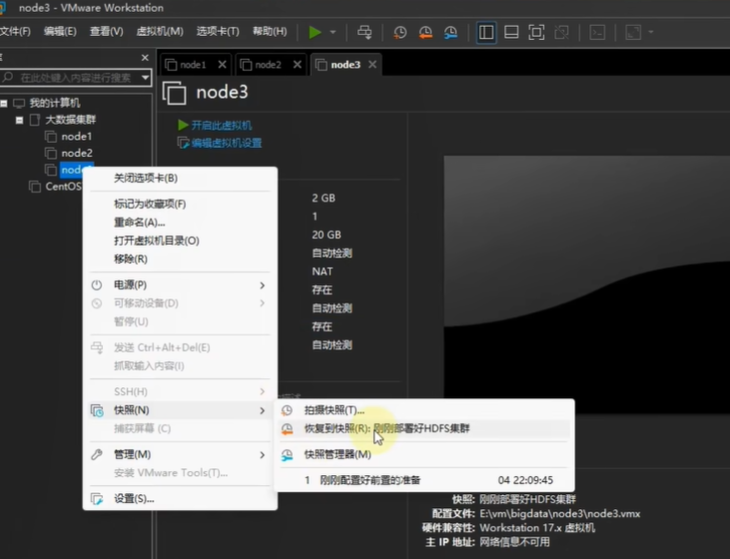Open 设置(S)... from context menu
The width and height of the screenshot is (730, 559).
pos(180,498)
